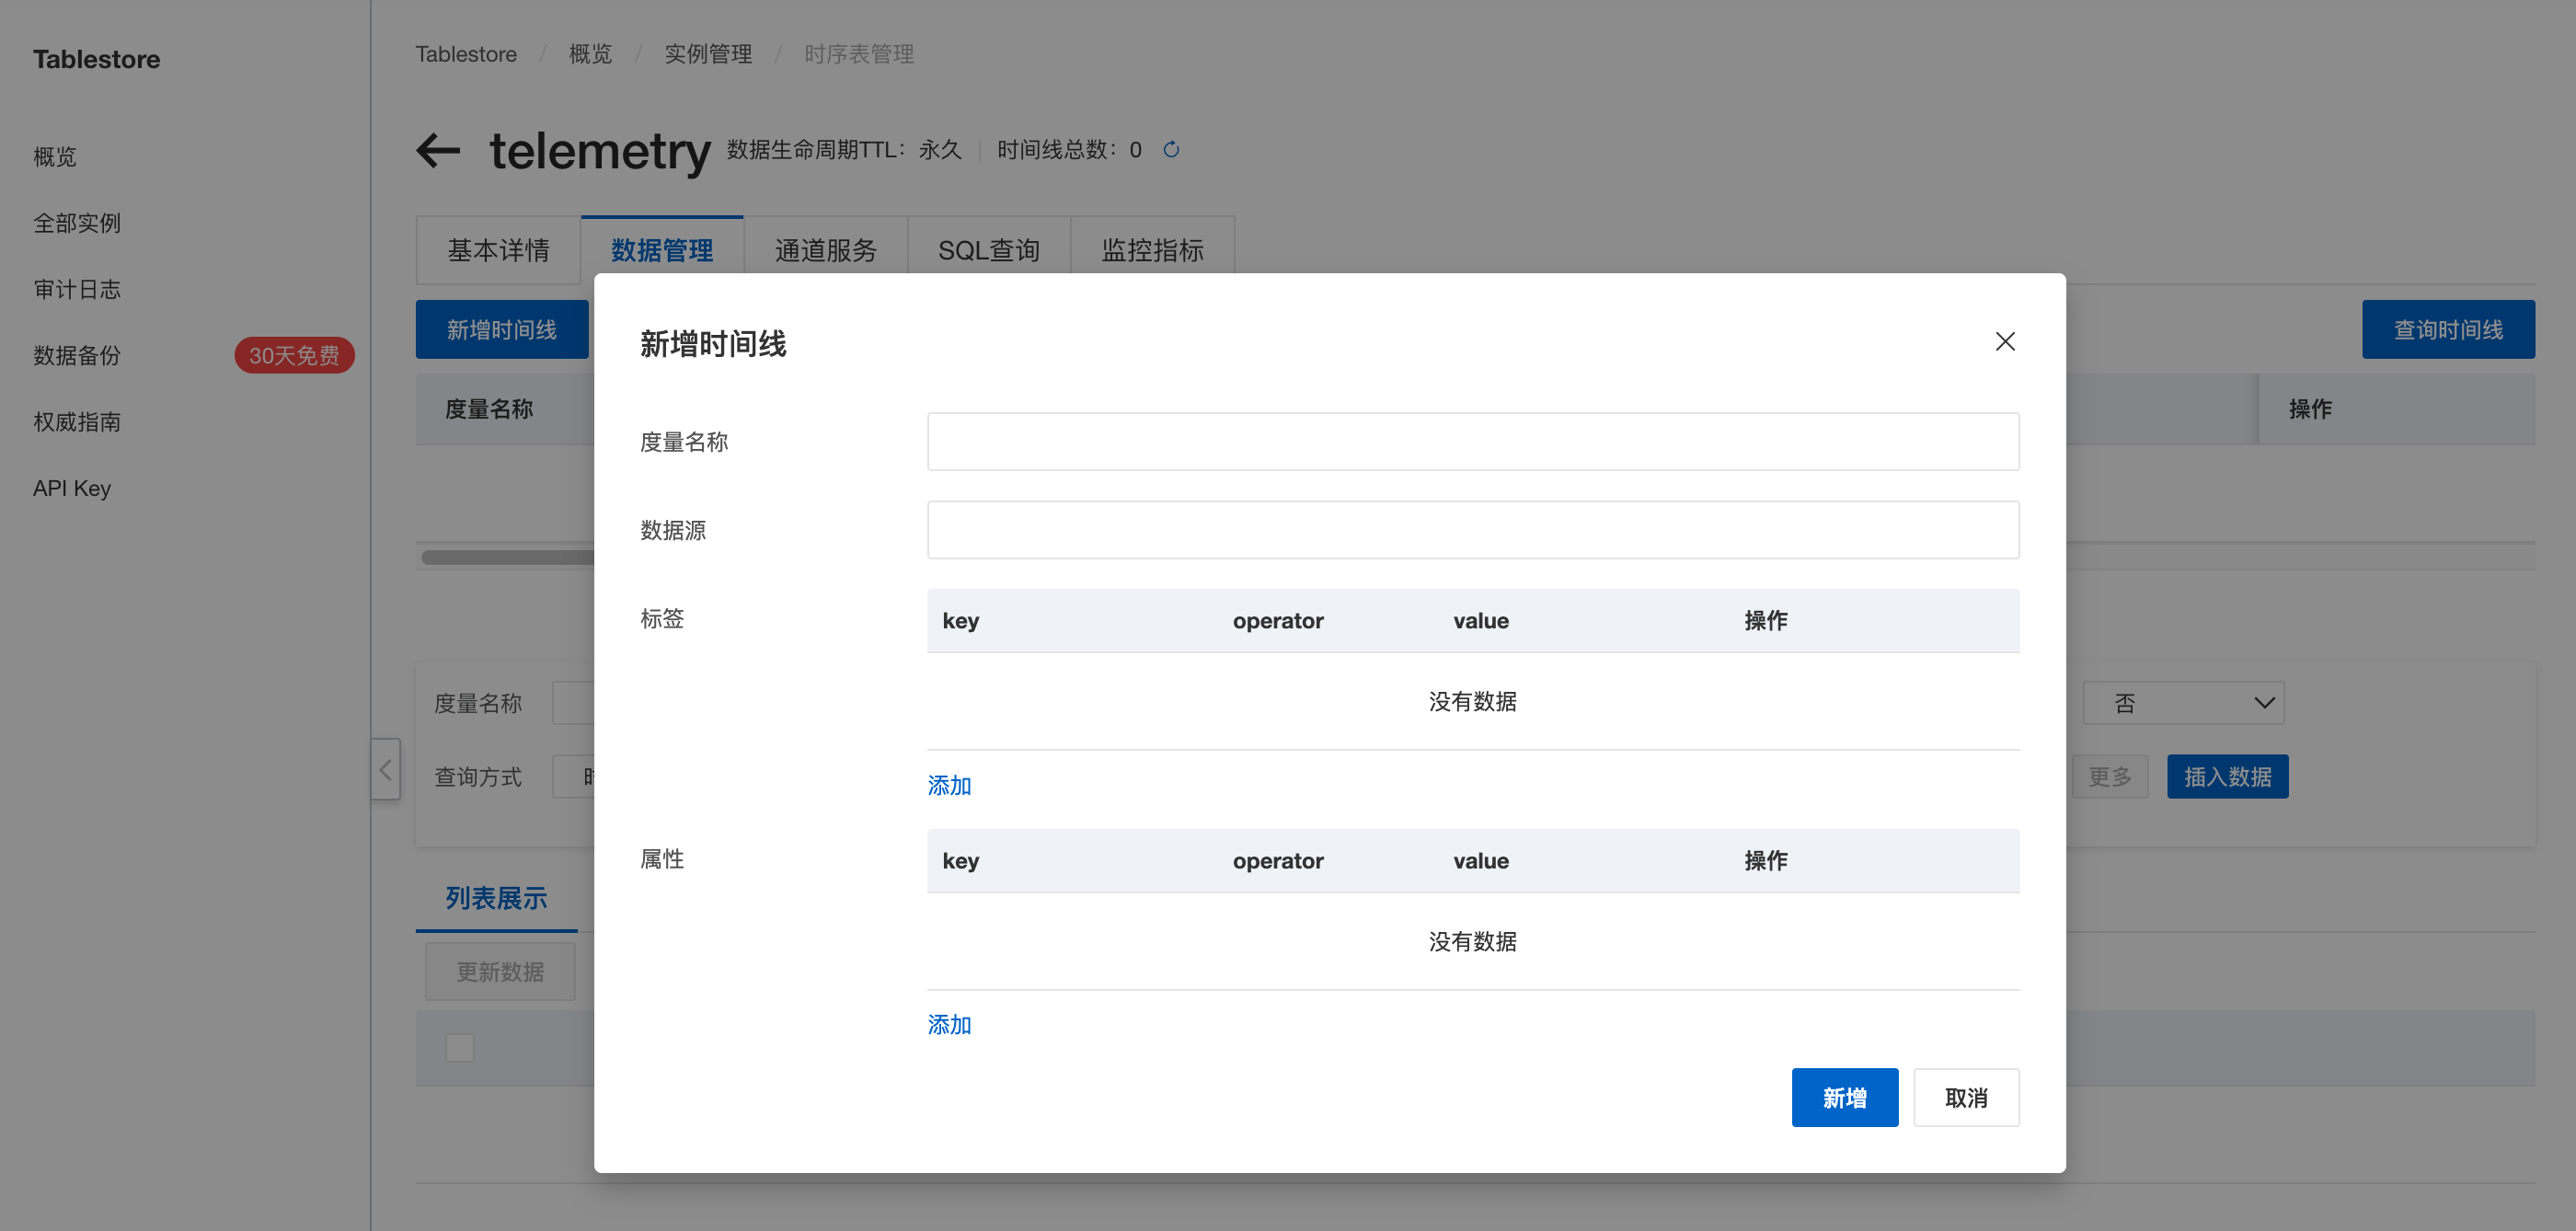2576x1231 pixels.
Task: Open 数据备份 in the sidebar
Action: click(77, 356)
